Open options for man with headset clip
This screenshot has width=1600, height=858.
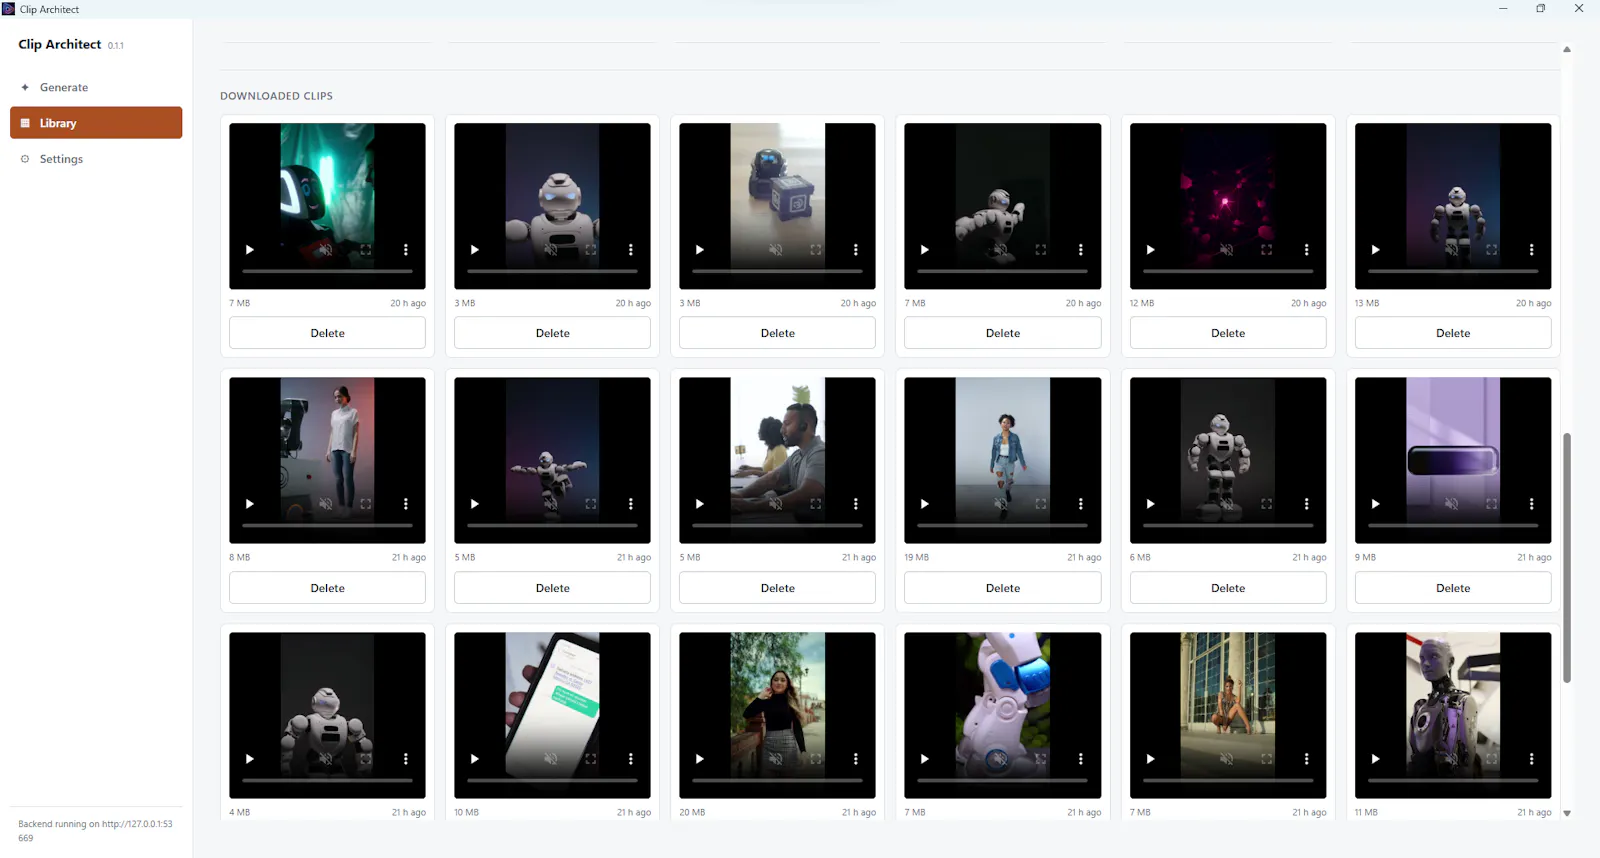coord(856,504)
